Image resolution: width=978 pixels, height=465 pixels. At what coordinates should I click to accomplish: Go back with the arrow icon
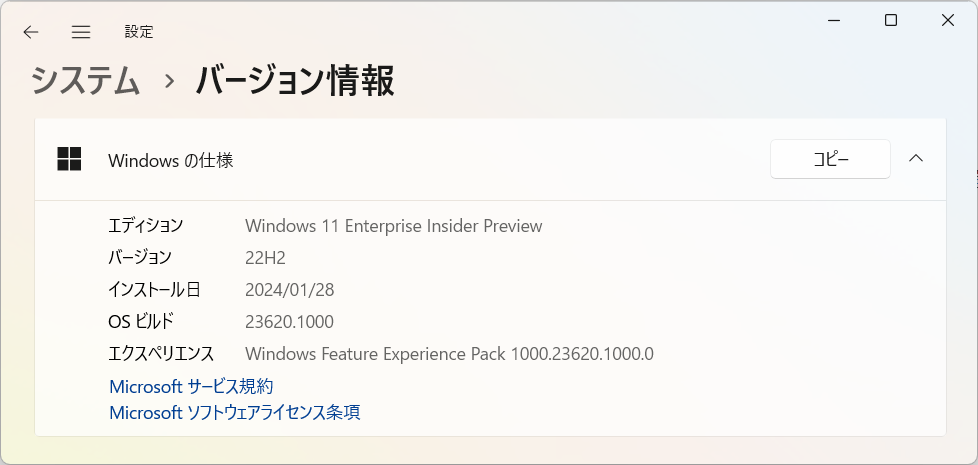point(31,32)
